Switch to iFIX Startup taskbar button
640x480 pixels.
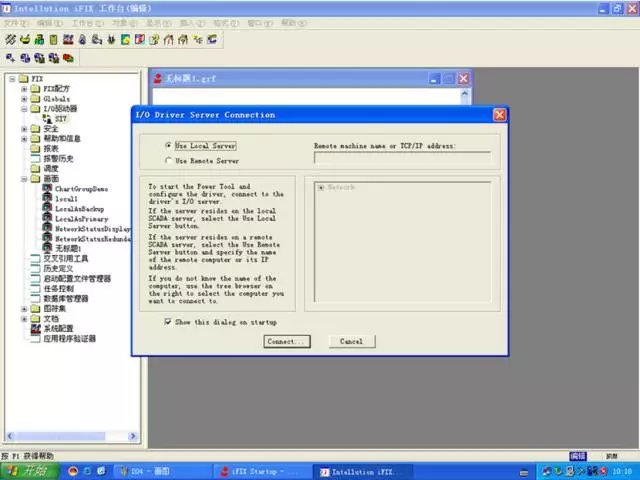(x=262, y=471)
